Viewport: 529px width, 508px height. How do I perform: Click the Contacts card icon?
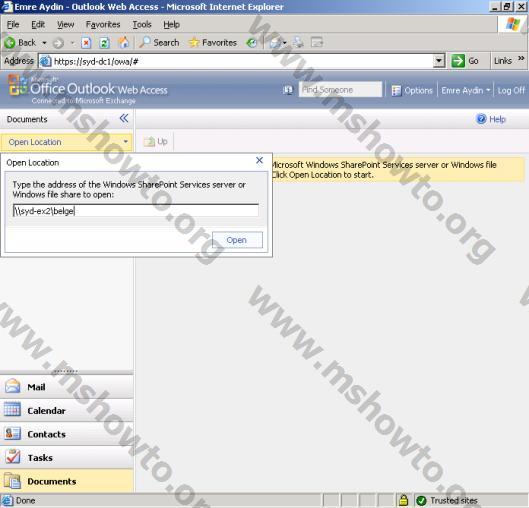click(x=12, y=433)
